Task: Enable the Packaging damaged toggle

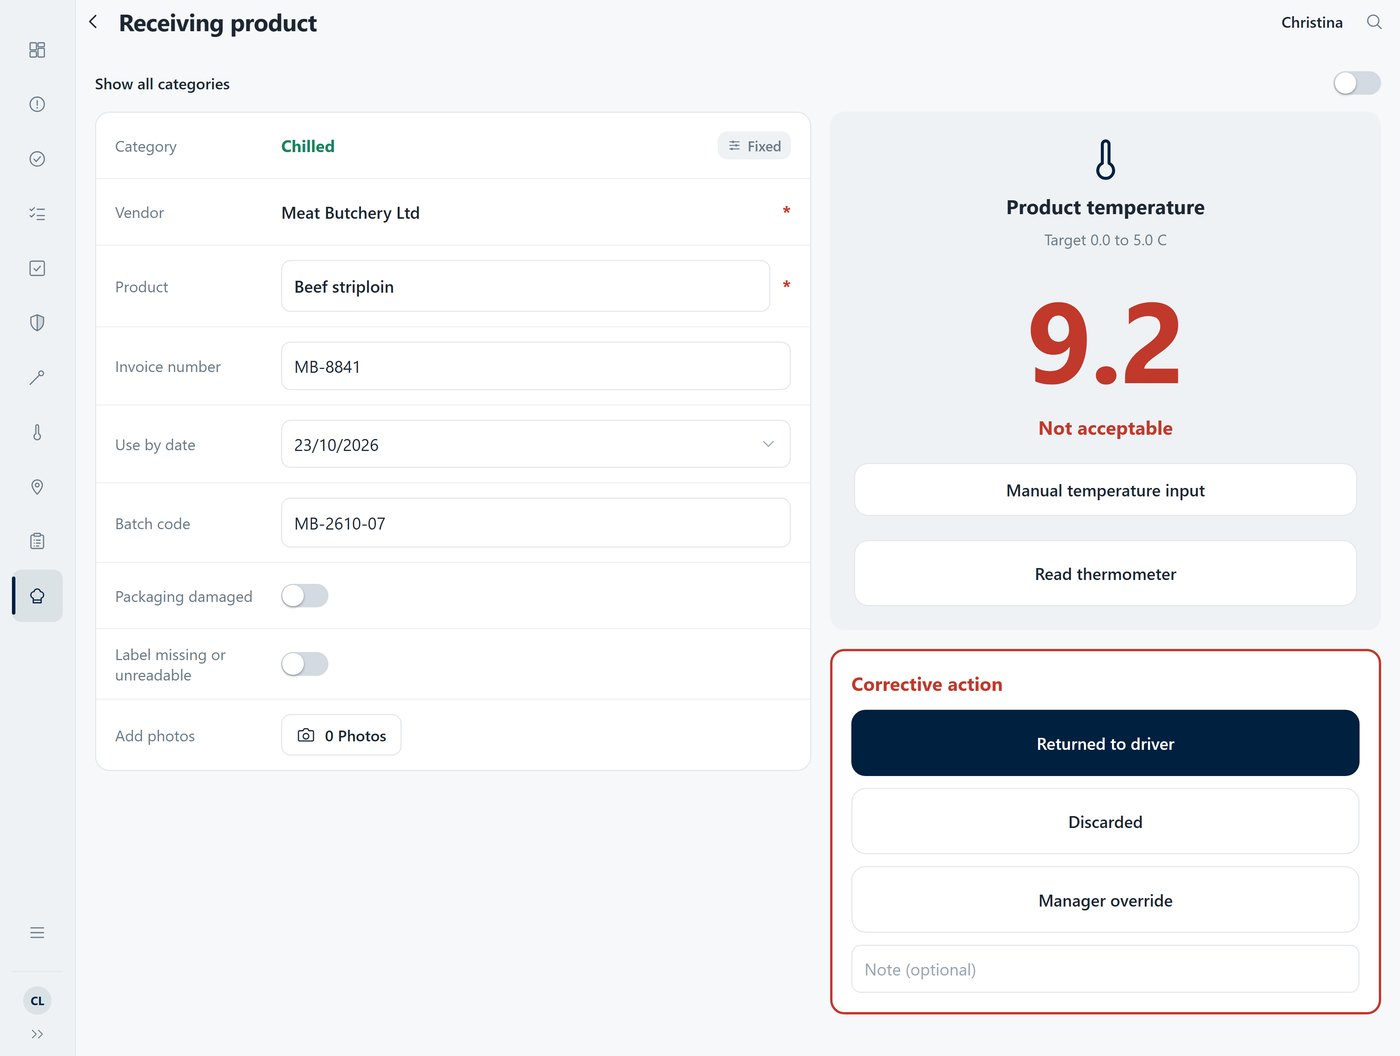Action: (304, 596)
